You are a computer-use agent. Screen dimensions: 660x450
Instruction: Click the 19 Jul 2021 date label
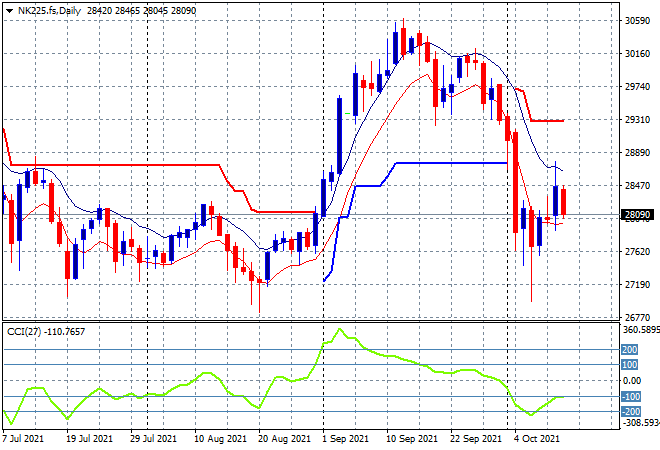tap(89, 439)
